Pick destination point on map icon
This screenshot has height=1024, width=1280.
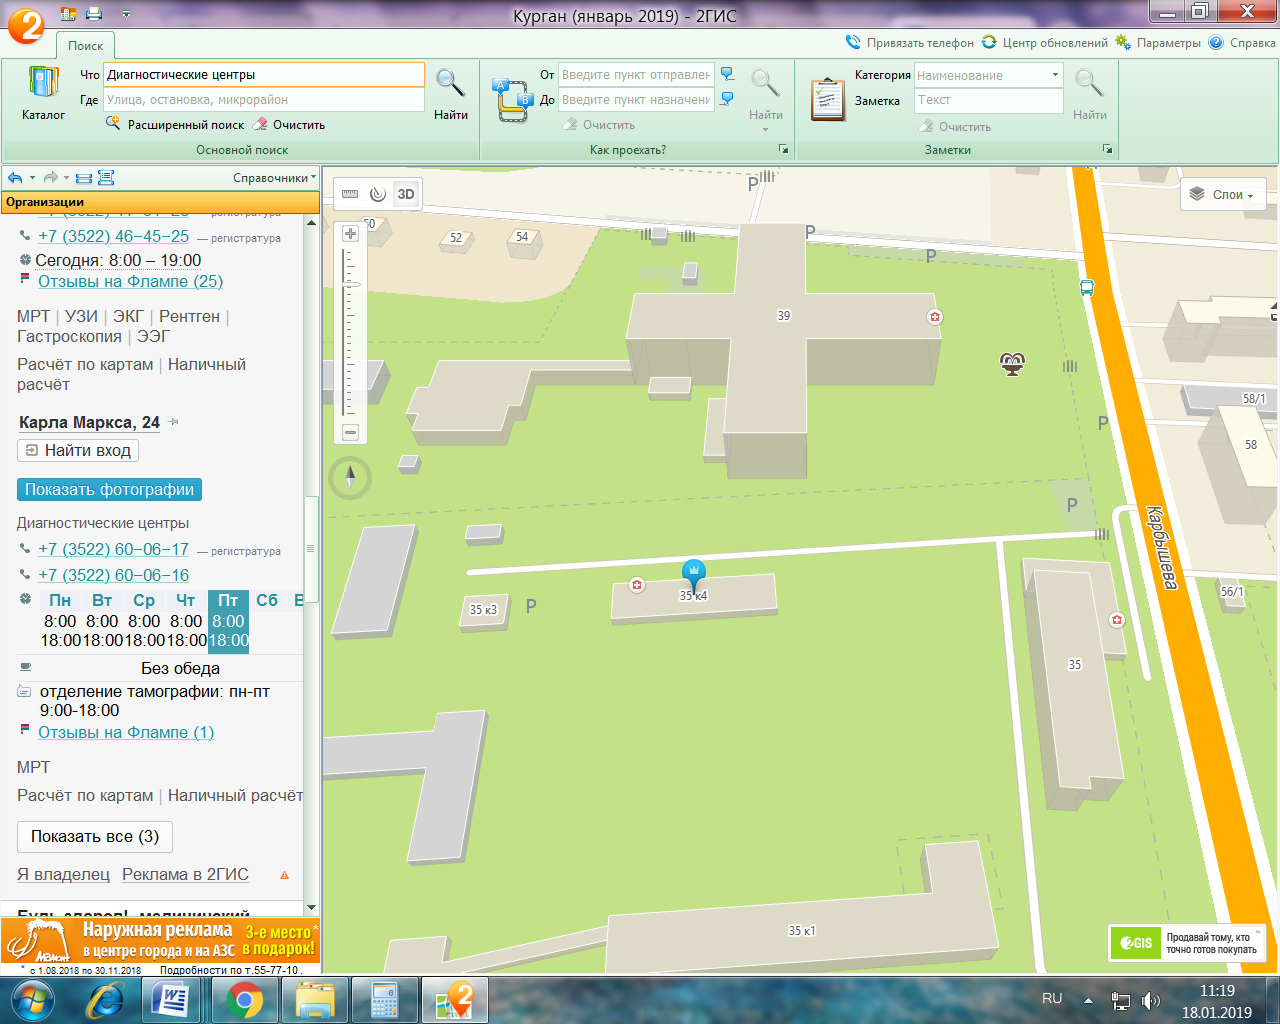tap(727, 99)
